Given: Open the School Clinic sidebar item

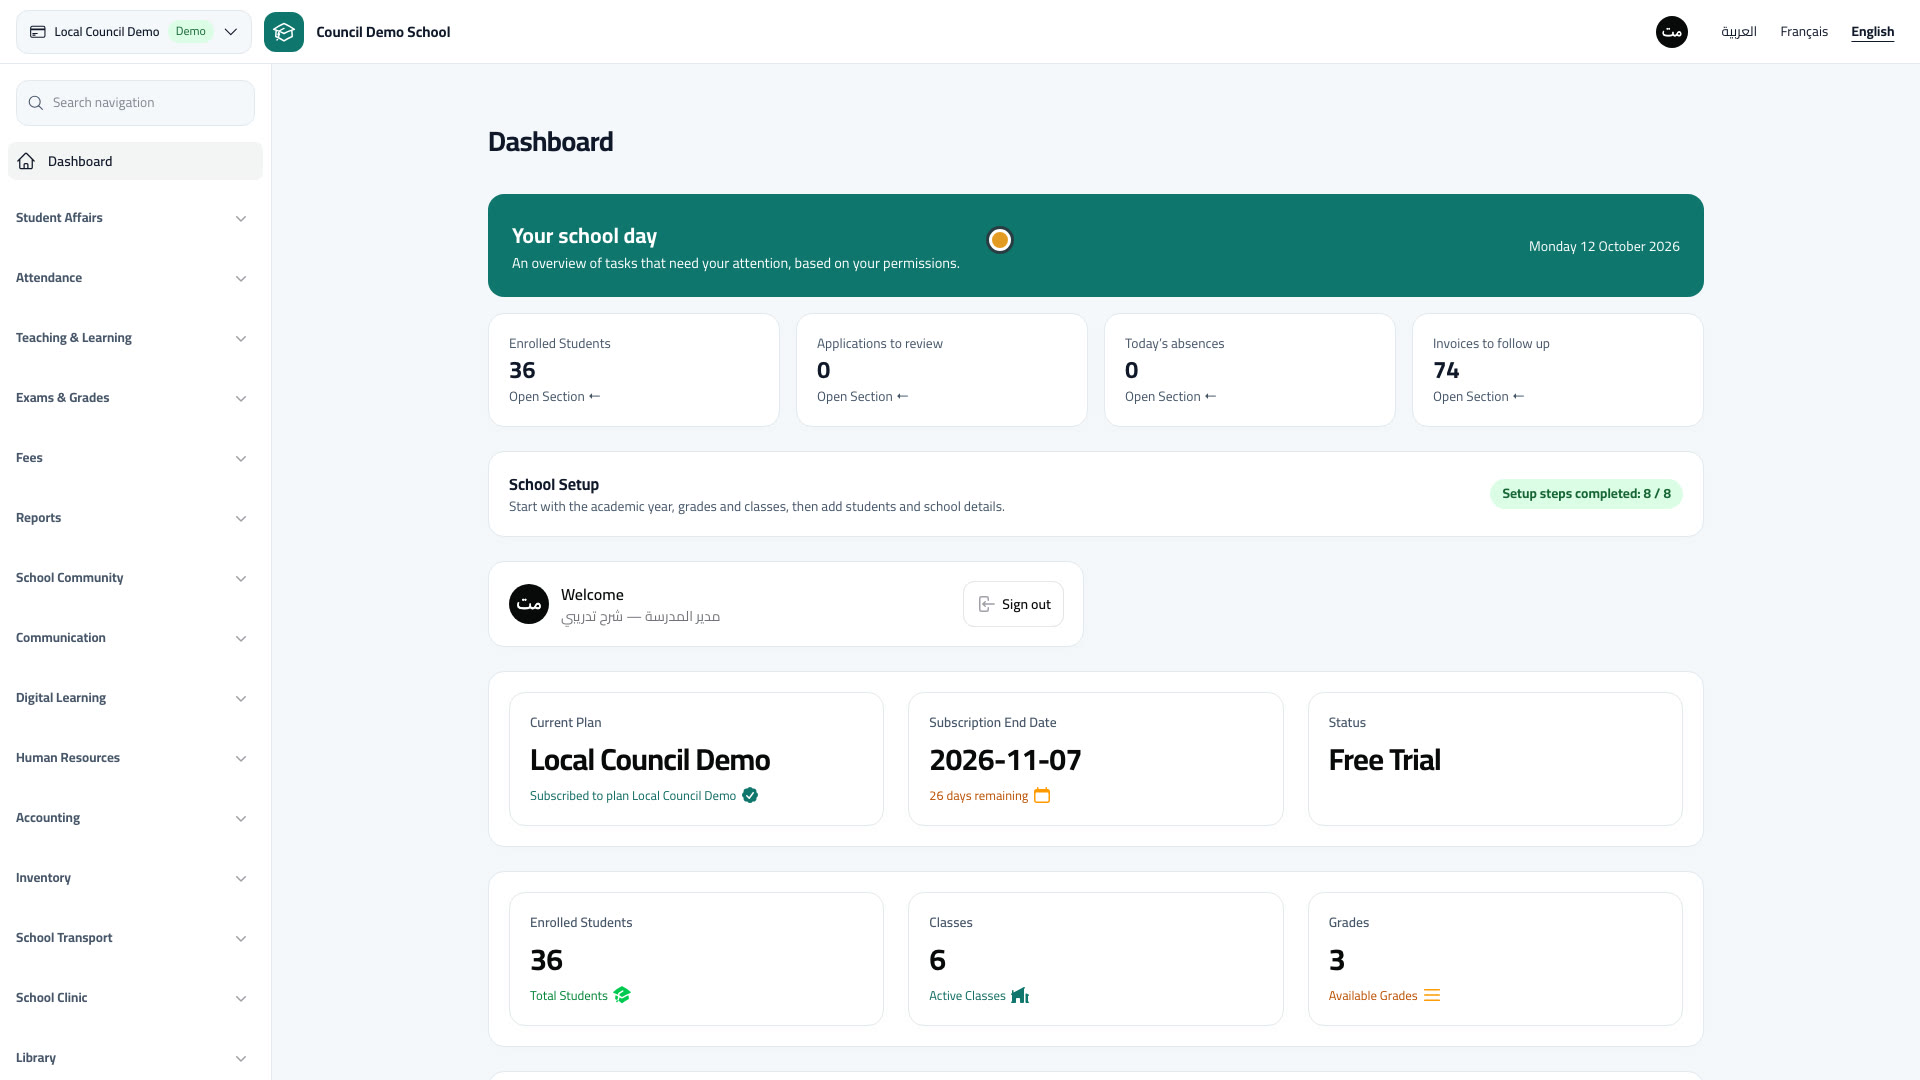Looking at the screenshot, I should click(x=135, y=998).
